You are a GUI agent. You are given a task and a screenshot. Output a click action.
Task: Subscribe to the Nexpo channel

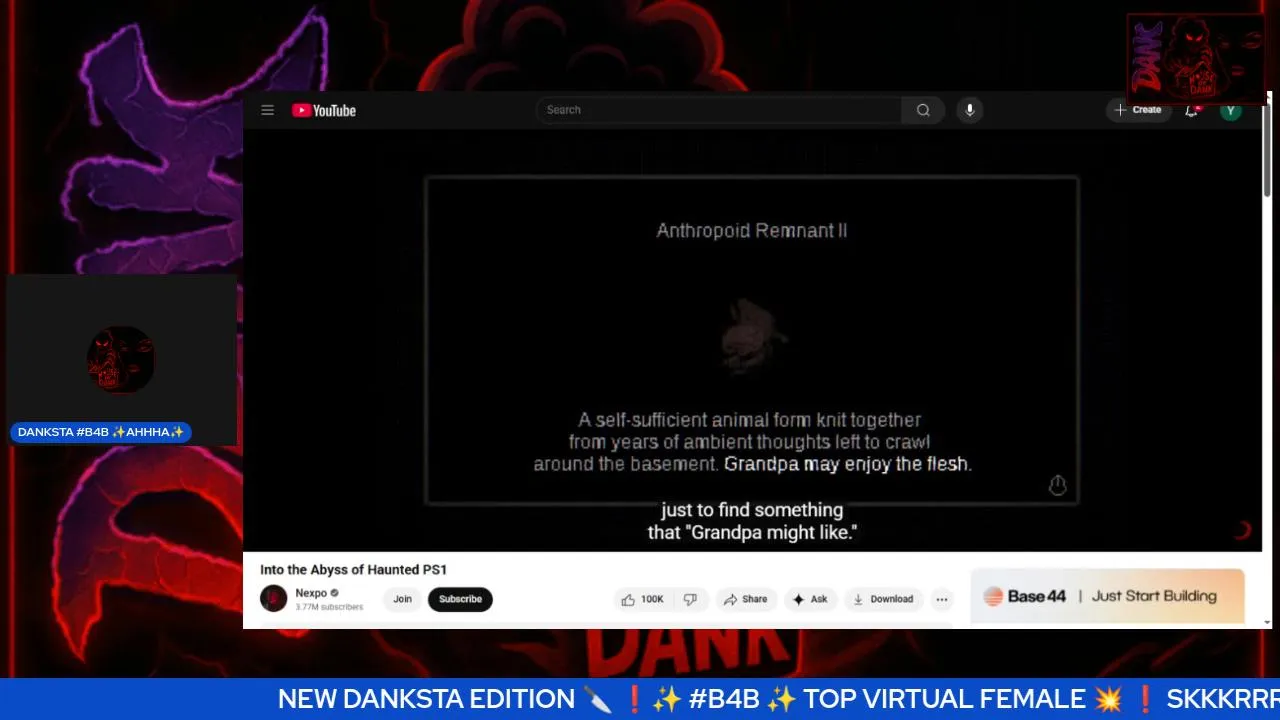[460, 599]
